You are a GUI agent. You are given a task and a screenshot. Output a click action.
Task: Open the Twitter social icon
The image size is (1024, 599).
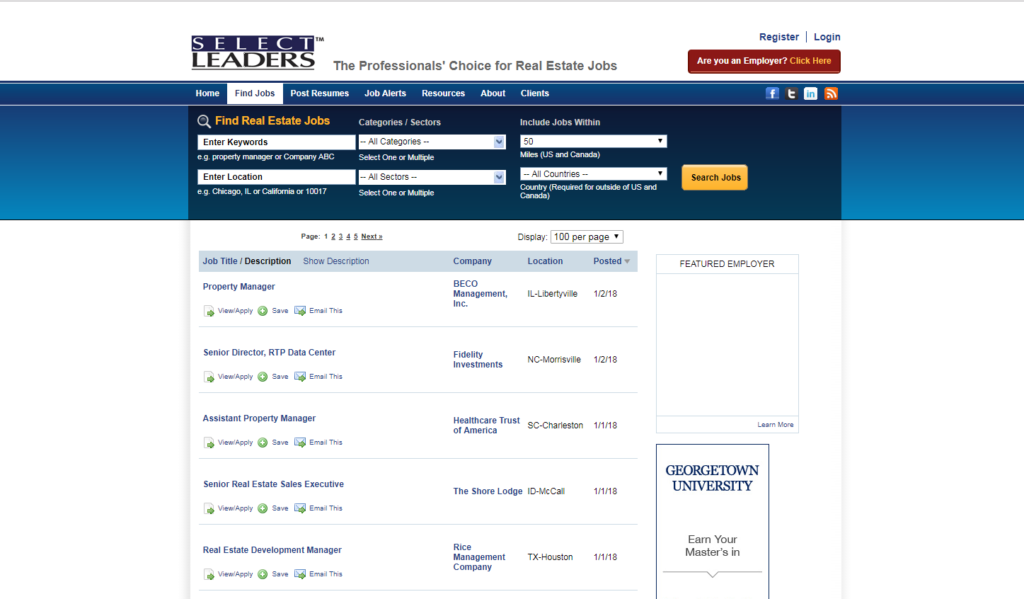point(792,93)
